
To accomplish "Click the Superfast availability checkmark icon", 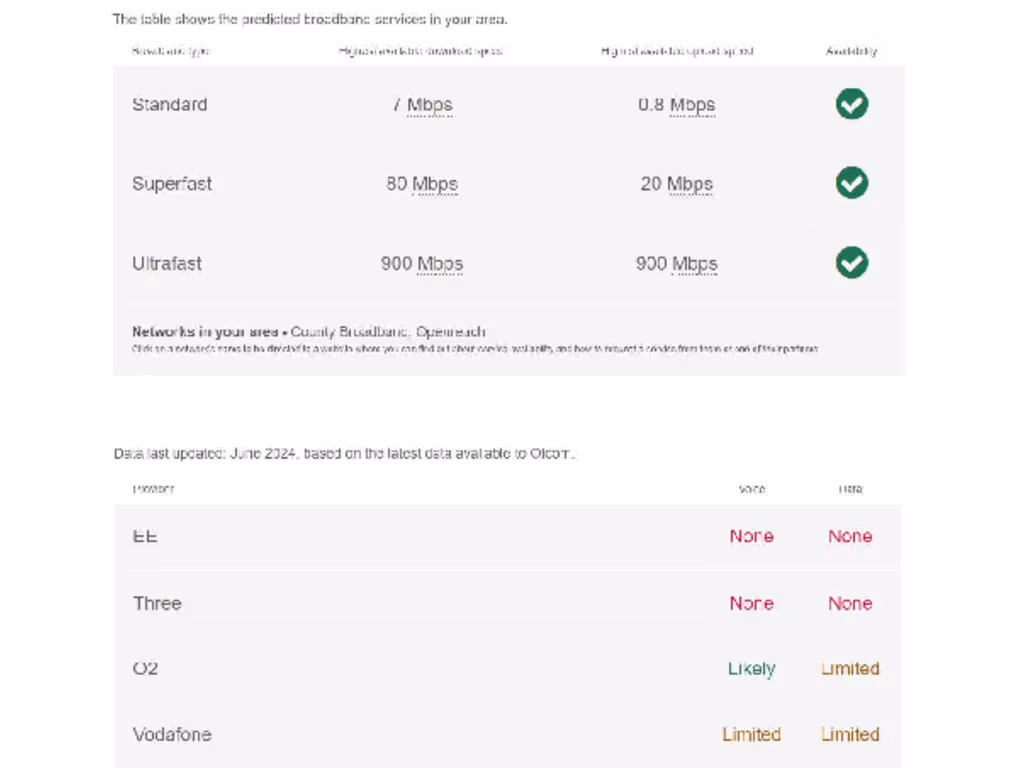I will [852, 183].
